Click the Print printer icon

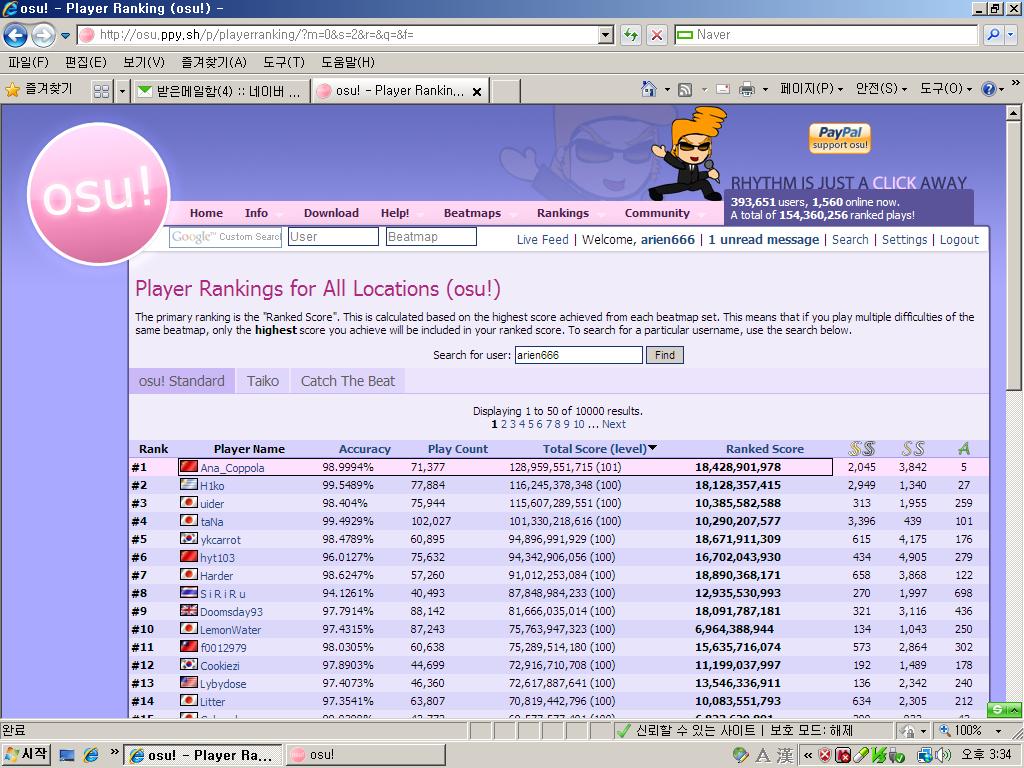coord(746,89)
